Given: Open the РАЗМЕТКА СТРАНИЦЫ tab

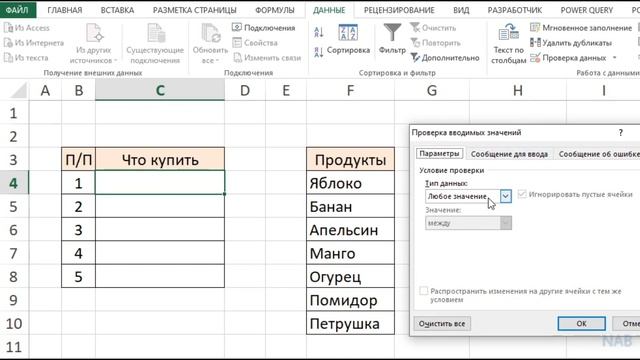Looking at the screenshot, I should (194, 10).
